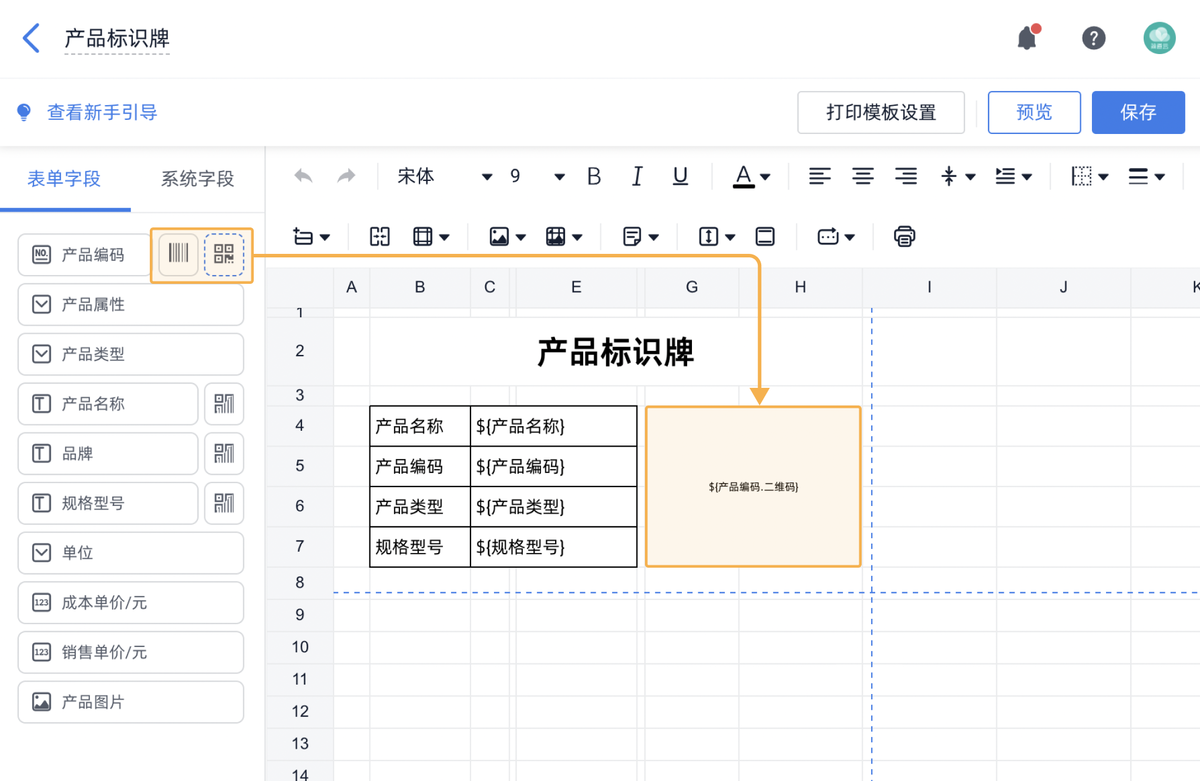This screenshot has height=781, width=1200.
Task: Click the barcode icon beside 产品名称 field
Action: [224, 403]
